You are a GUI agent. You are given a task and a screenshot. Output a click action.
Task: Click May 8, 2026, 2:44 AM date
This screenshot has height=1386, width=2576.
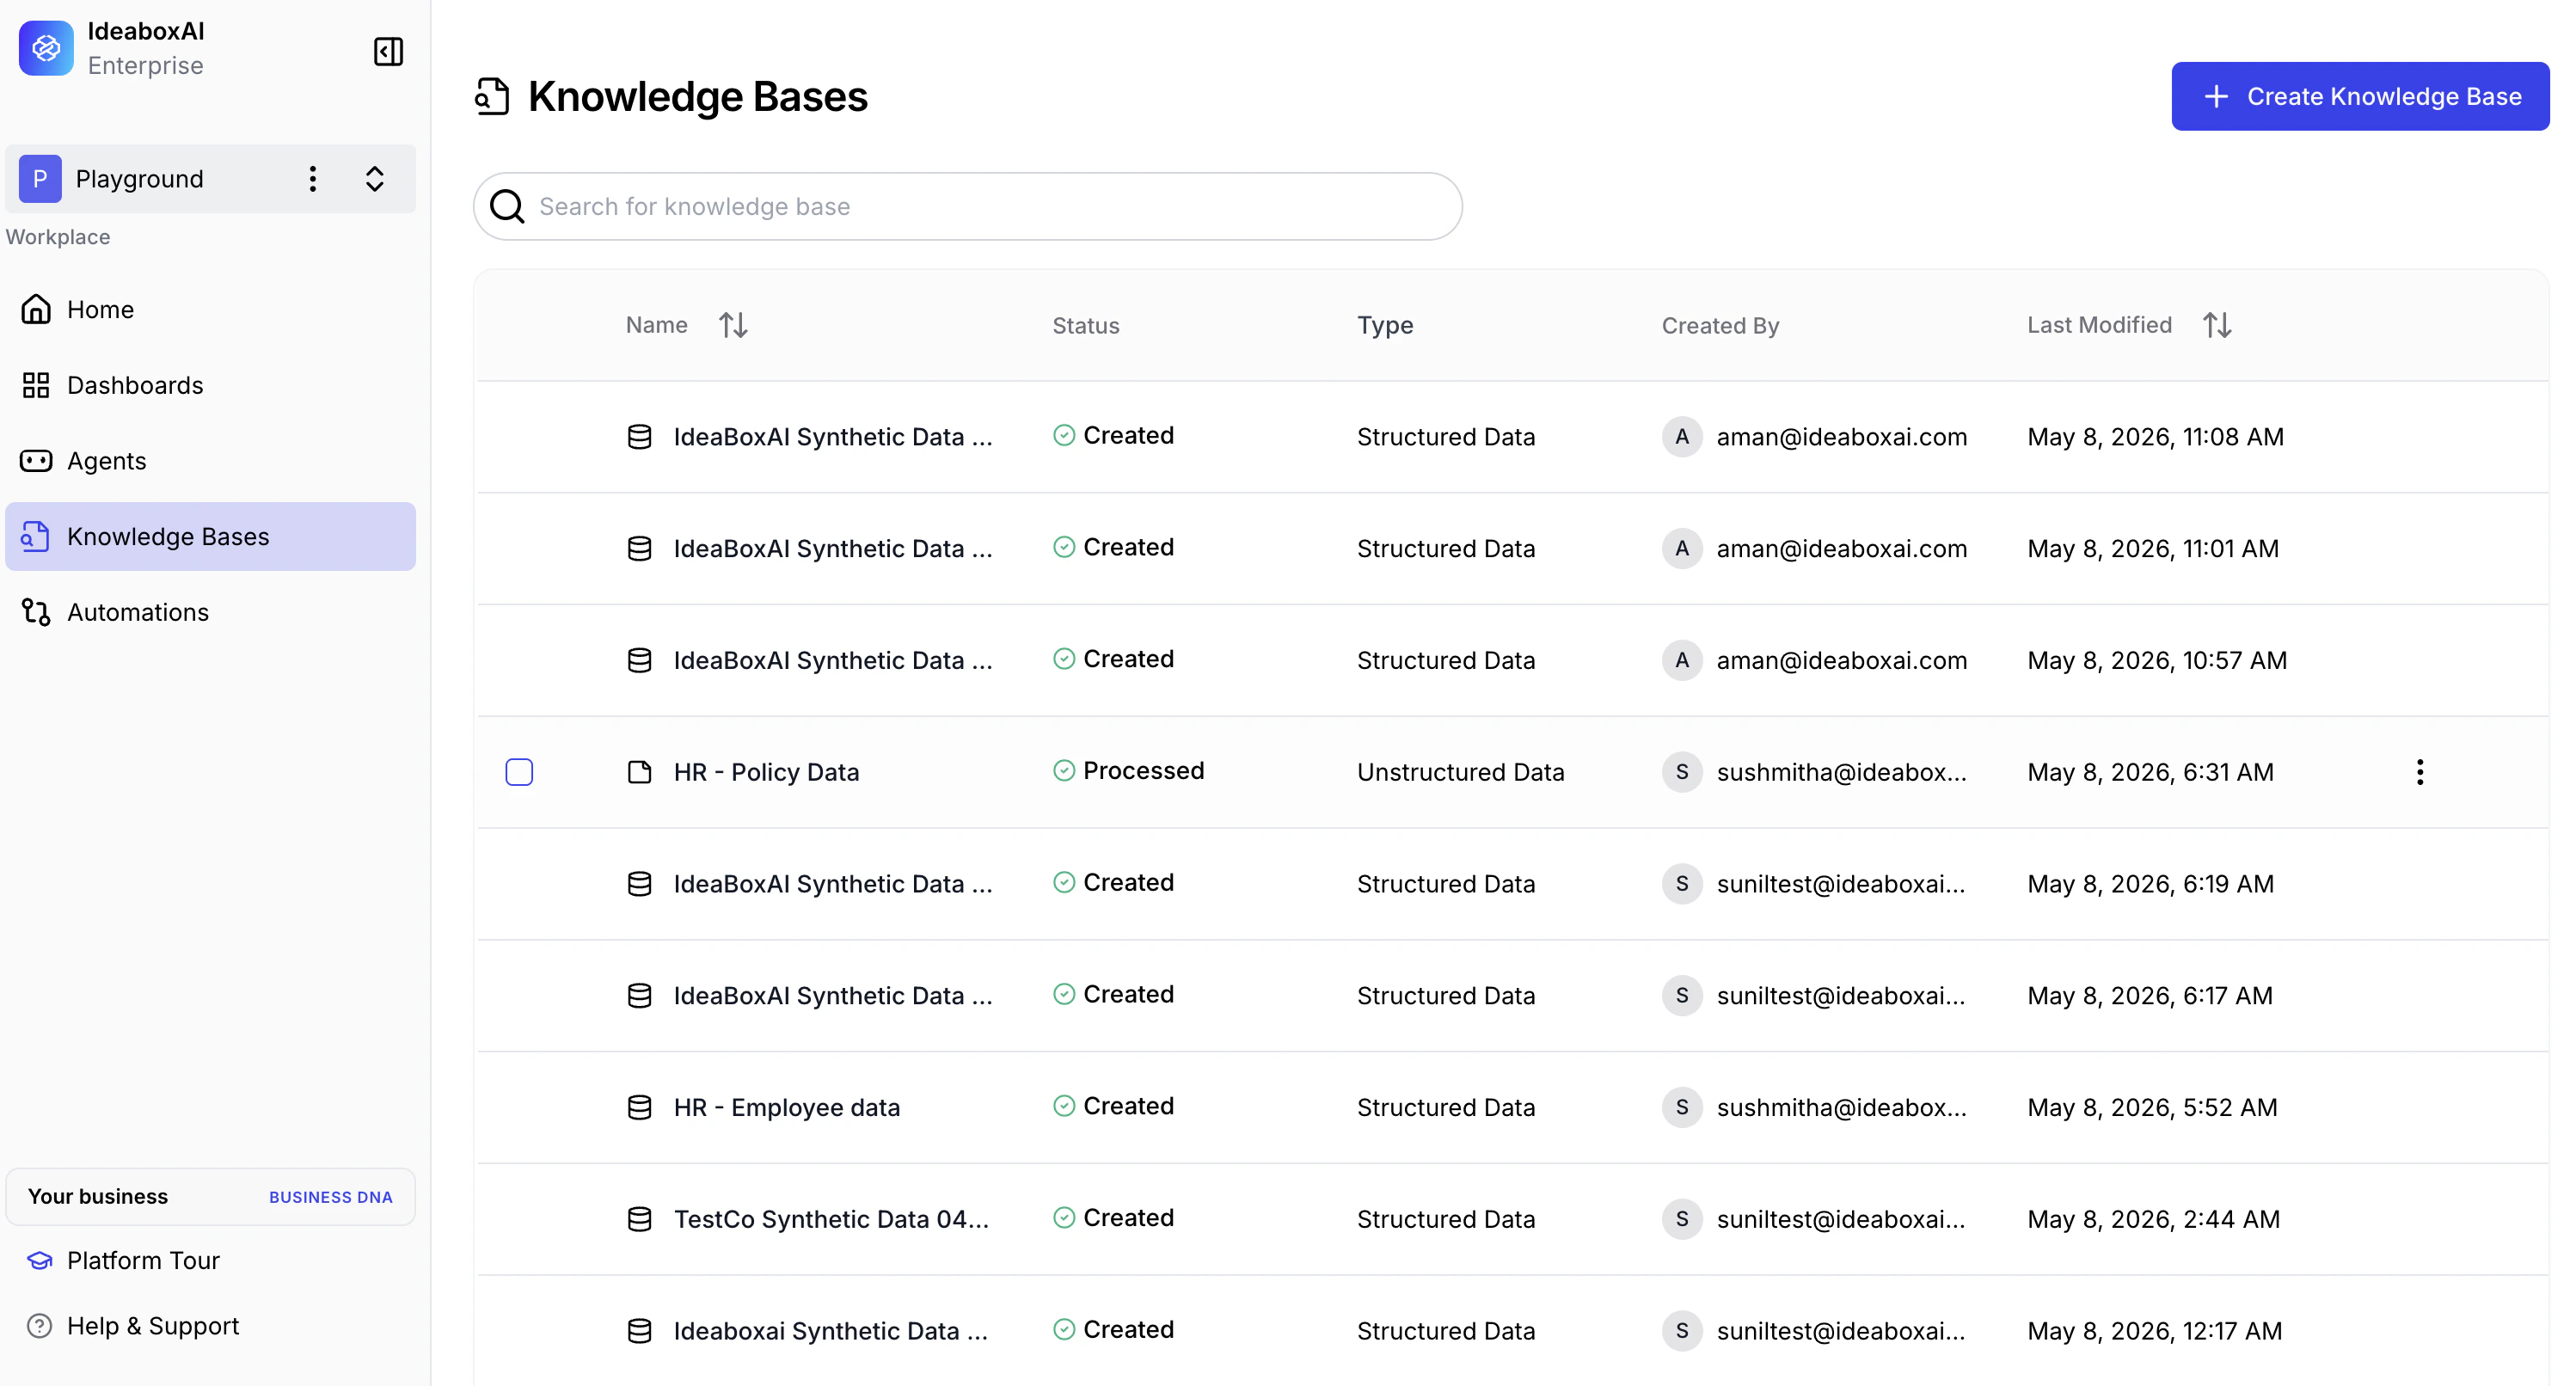click(2154, 1220)
